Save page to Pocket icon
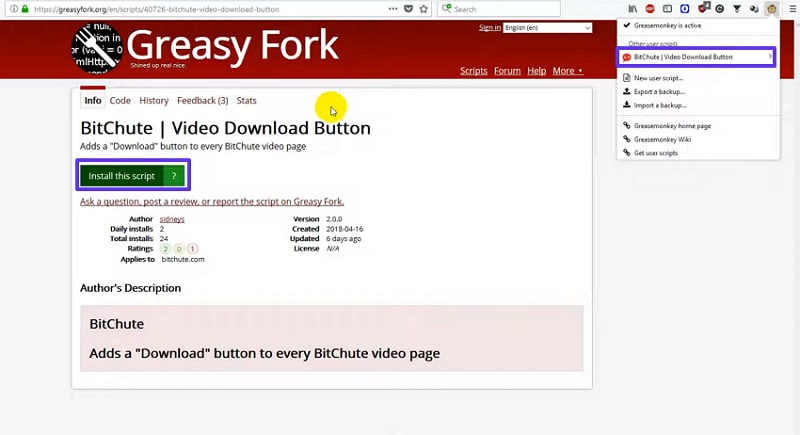This screenshot has width=800, height=435. [408, 9]
